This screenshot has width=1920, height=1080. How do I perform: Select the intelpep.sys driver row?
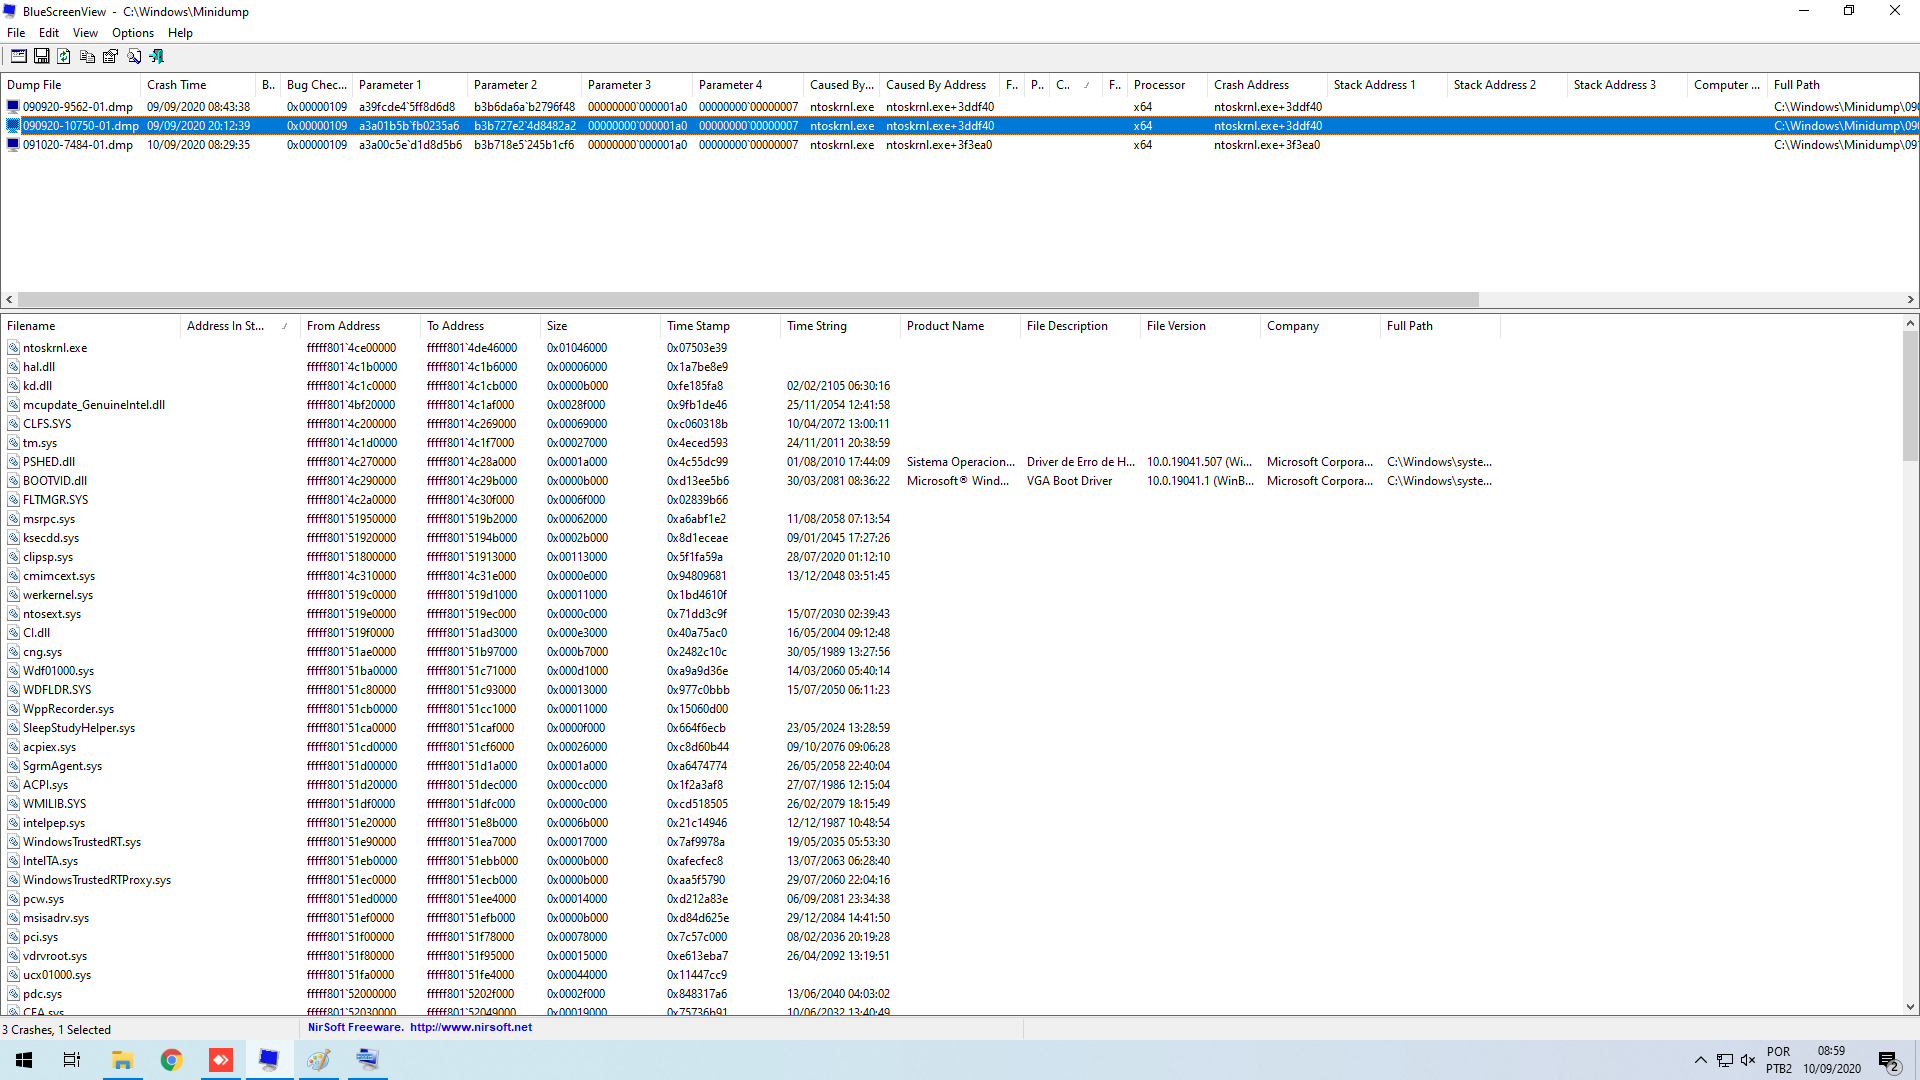coord(750,823)
